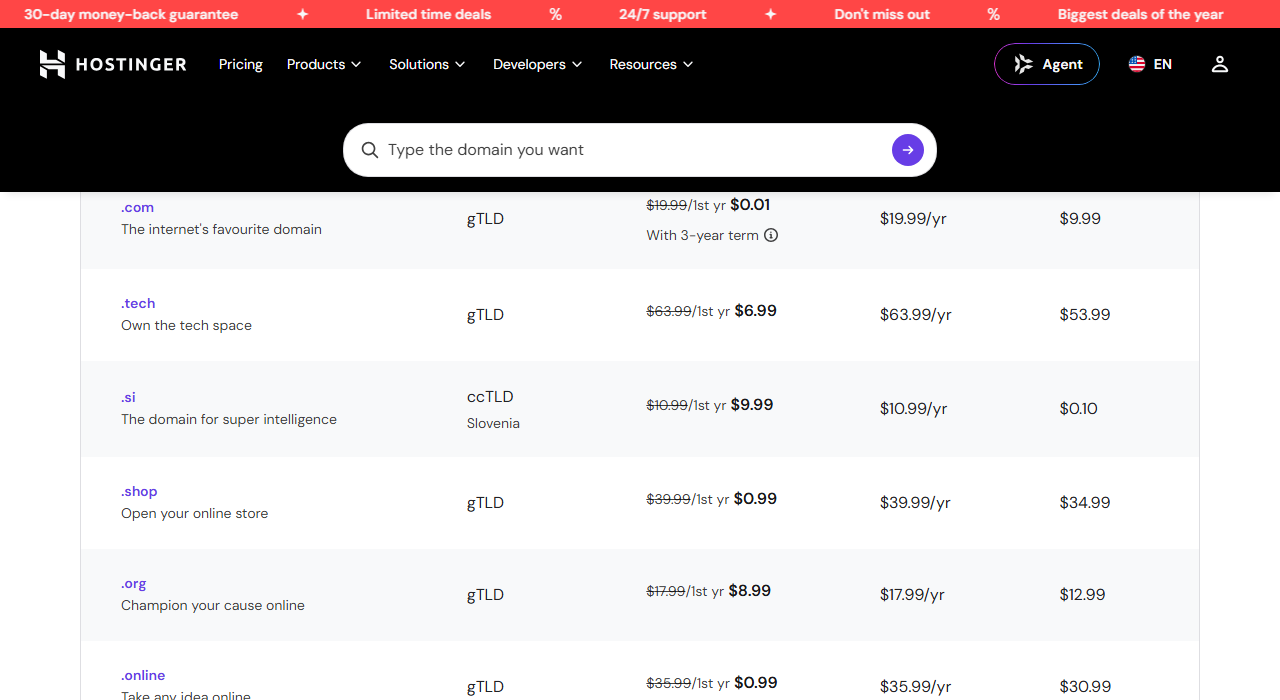Click the $0.01 first-year .com price
The height and width of the screenshot is (700, 1280).
pyautogui.click(x=750, y=204)
